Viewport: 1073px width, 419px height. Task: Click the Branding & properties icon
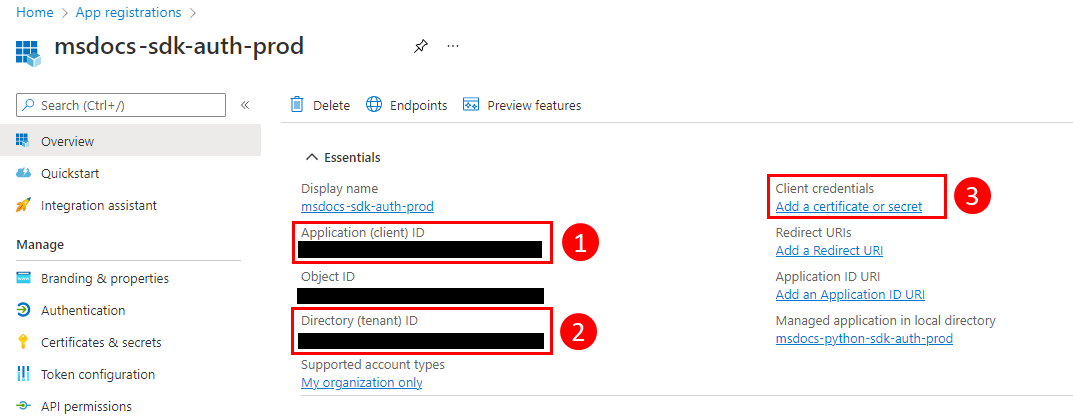(23, 278)
